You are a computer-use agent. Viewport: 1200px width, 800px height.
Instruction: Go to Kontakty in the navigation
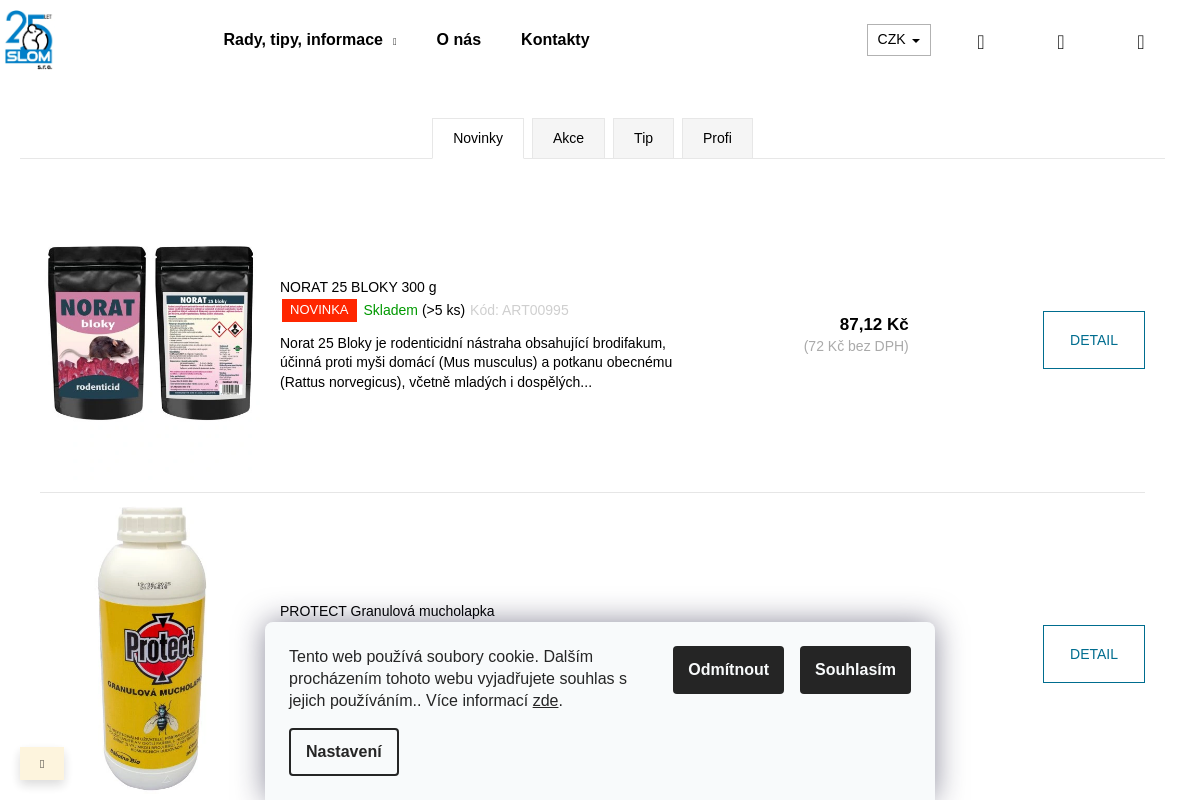coord(555,40)
